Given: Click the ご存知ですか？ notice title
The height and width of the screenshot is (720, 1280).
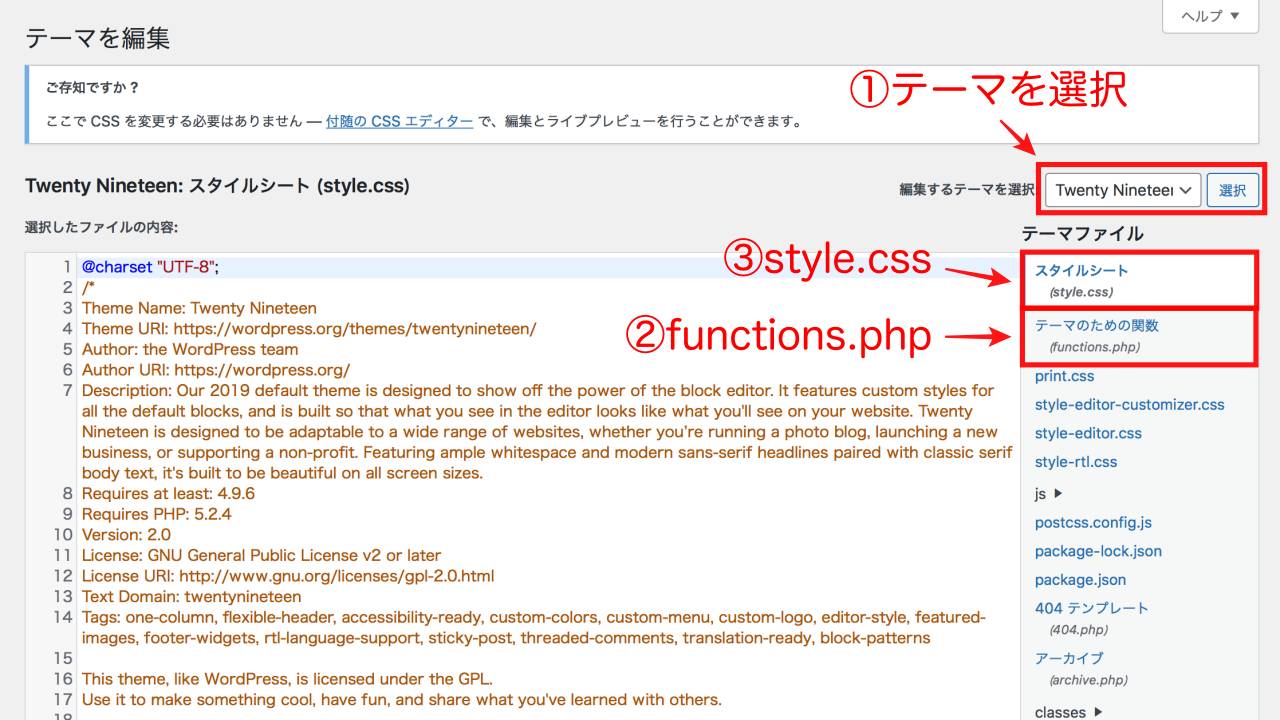Looking at the screenshot, I should pyautogui.click(x=93, y=88).
